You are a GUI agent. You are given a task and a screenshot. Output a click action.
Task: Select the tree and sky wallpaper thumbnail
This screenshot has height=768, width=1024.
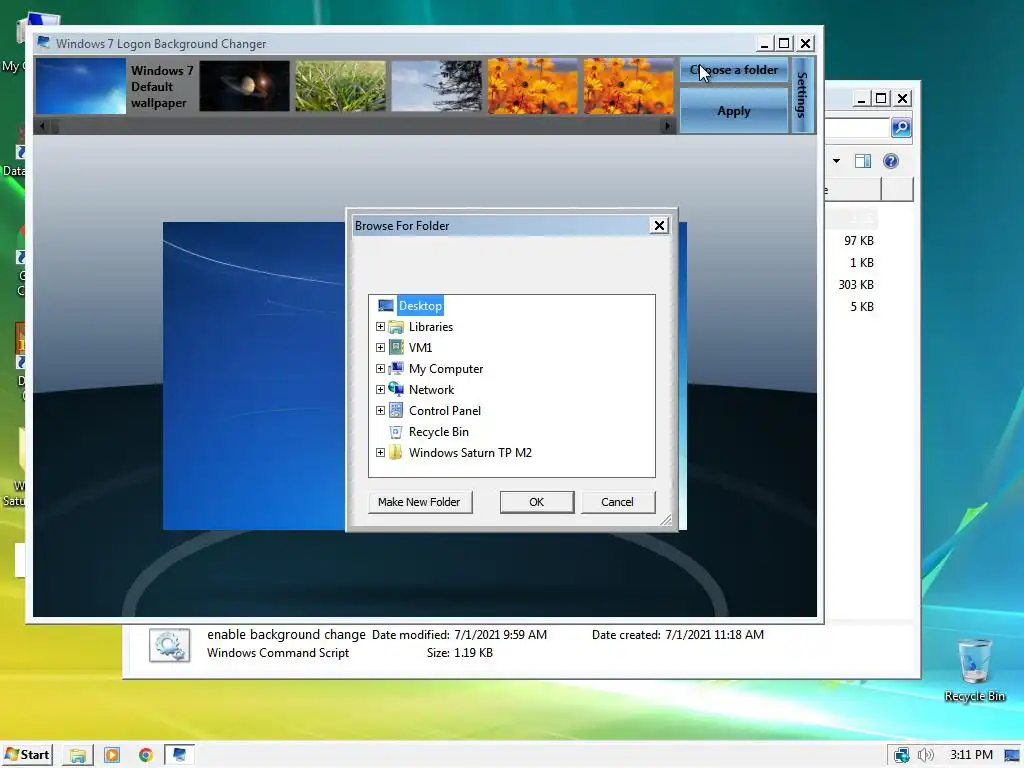pos(436,86)
